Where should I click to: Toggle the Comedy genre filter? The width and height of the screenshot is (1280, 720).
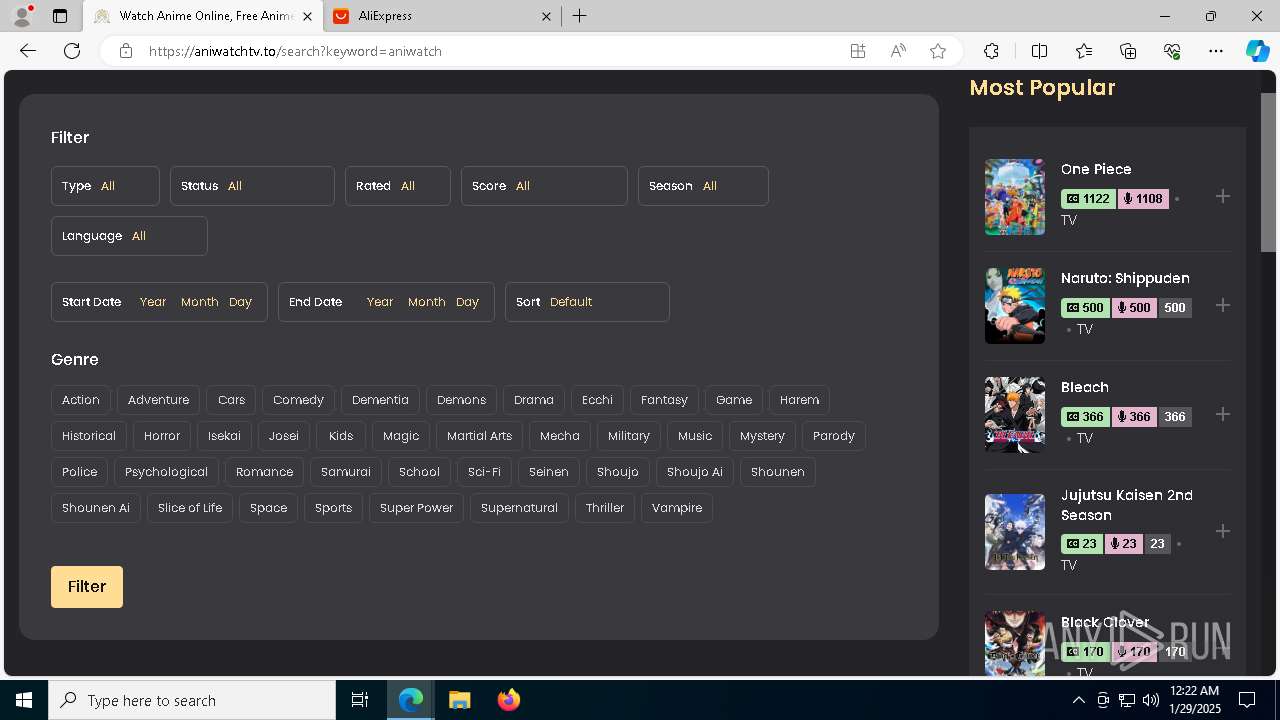(298, 400)
